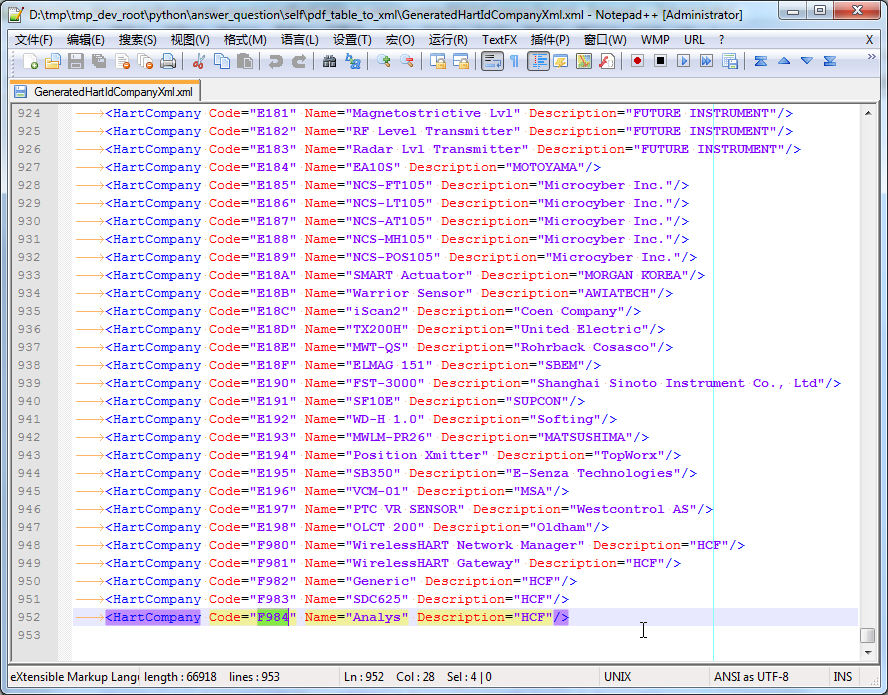The width and height of the screenshot is (888, 695).
Task: Start macro recording with red dot icon
Action: coord(637,61)
